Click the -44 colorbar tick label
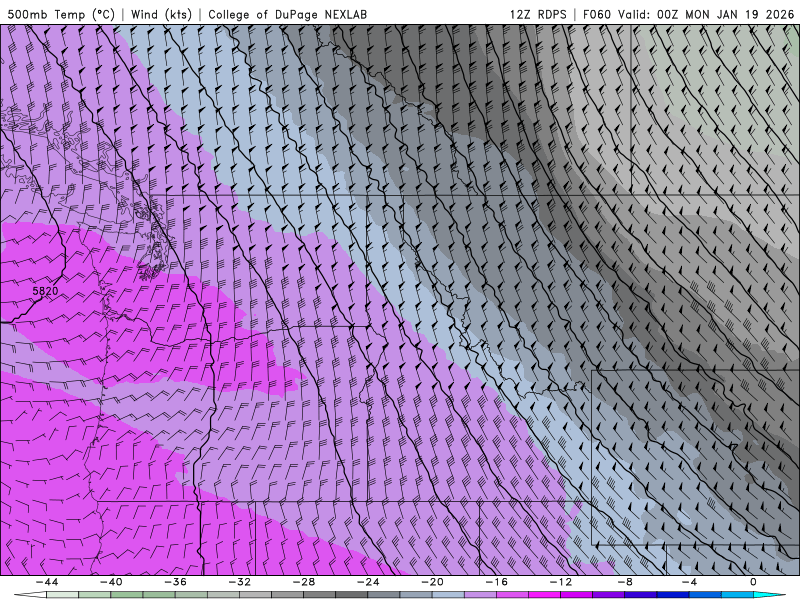Image resolution: width=800 pixels, height=600 pixels. pyautogui.click(x=47, y=582)
